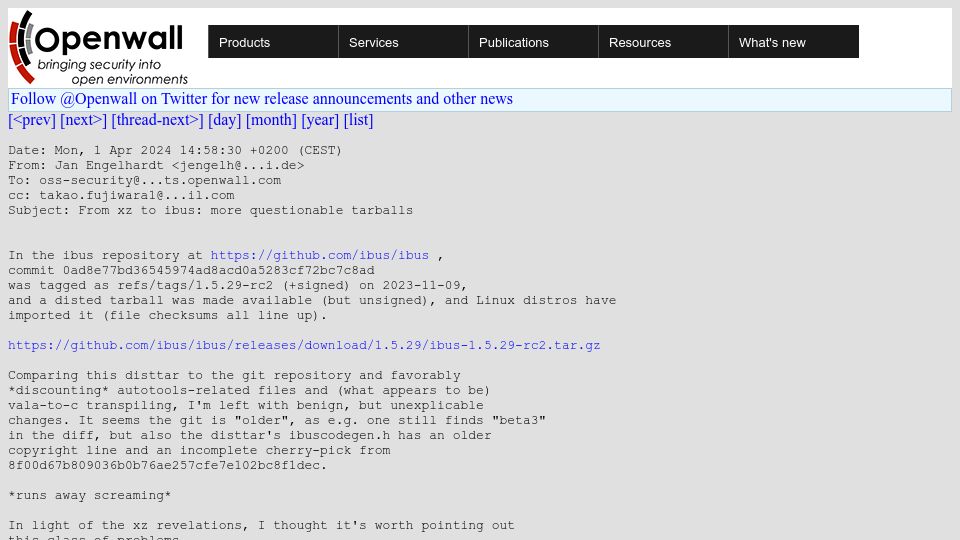Click the line 'vala-to-c transpiling, I'm left with benign'
Image resolution: width=960 pixels, height=540 pixels.
click(246, 405)
